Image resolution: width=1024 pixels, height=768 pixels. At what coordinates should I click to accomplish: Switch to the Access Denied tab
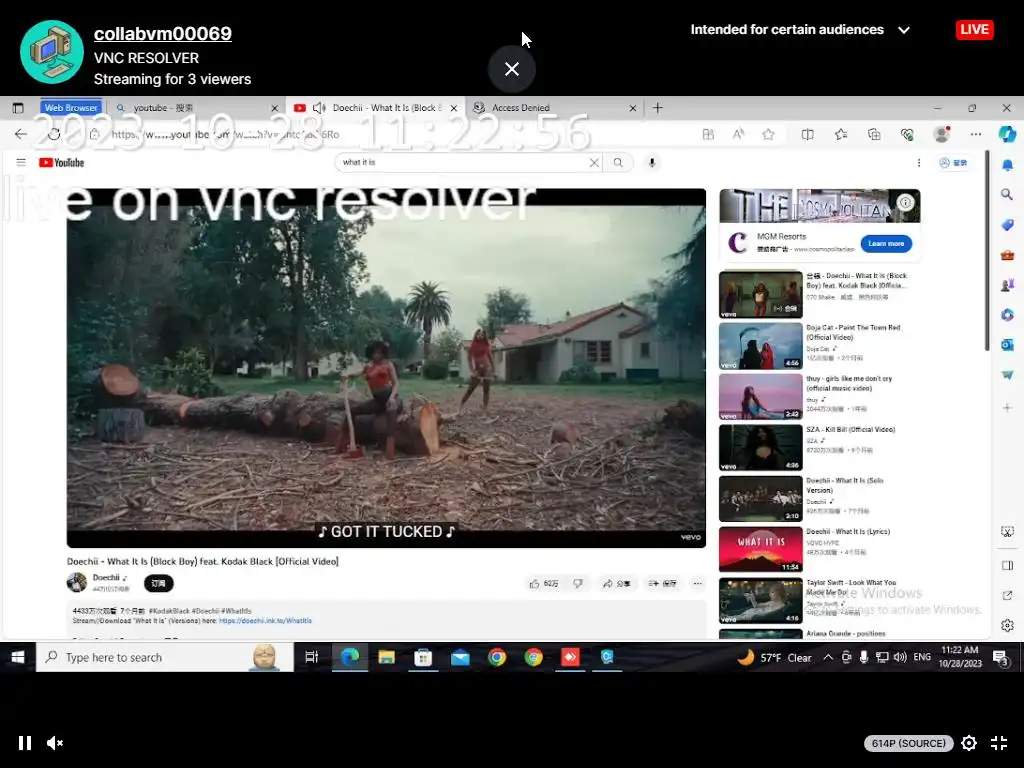pos(555,108)
